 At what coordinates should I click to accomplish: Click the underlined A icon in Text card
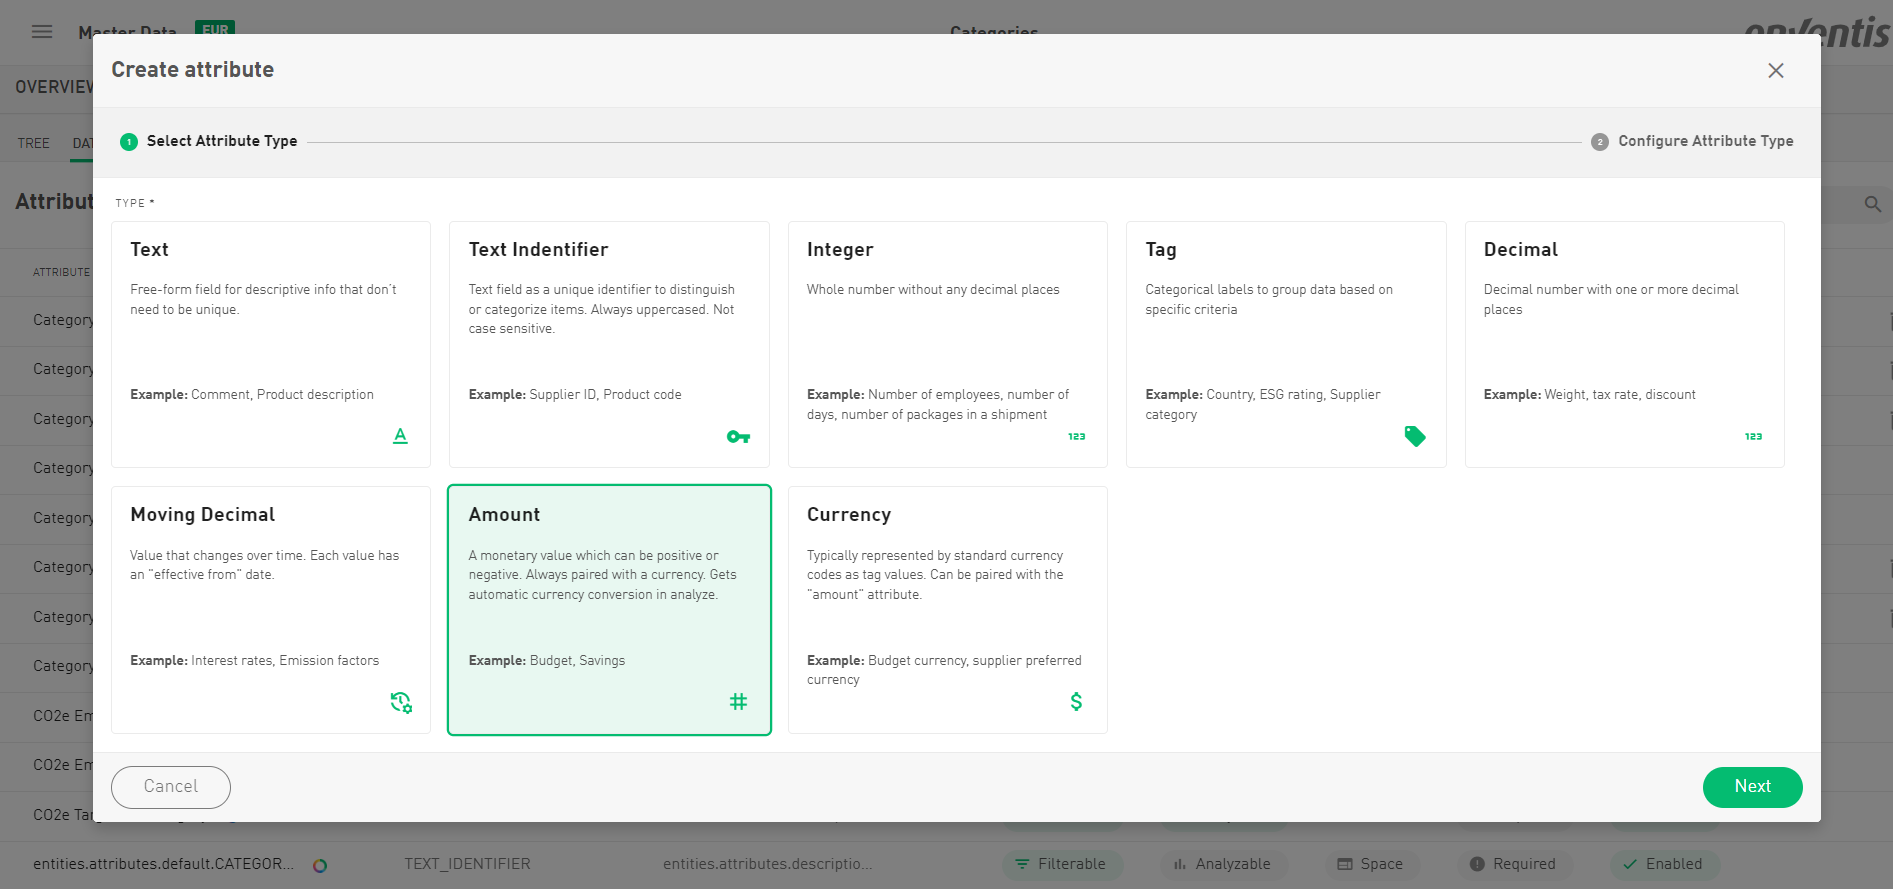pyautogui.click(x=400, y=436)
